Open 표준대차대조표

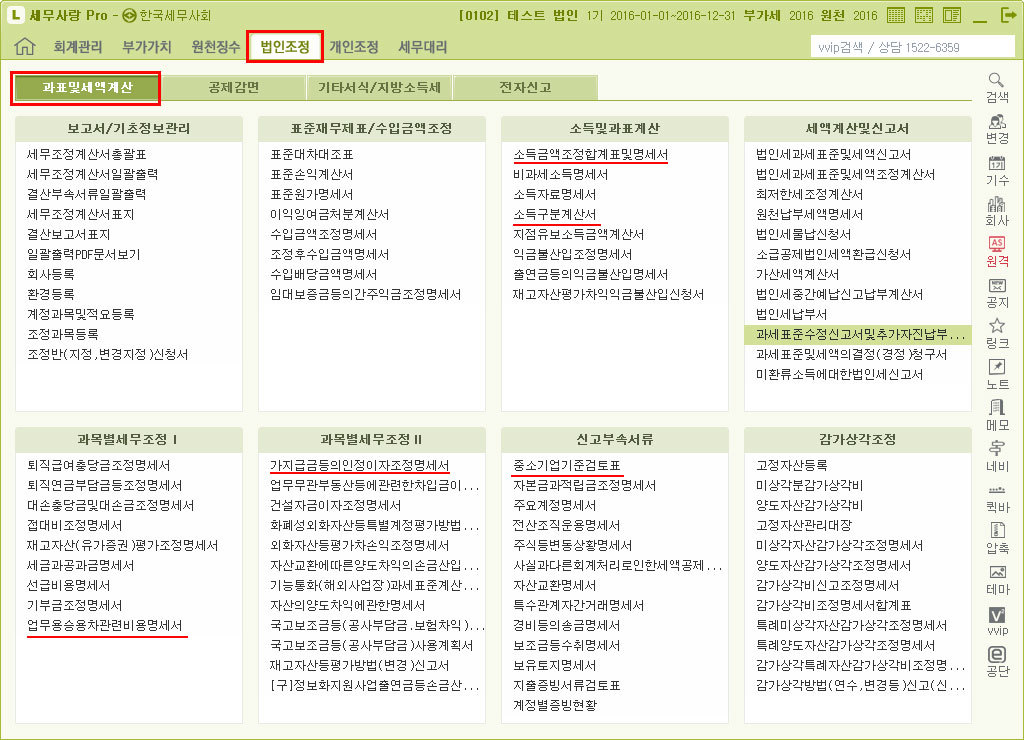312,155
